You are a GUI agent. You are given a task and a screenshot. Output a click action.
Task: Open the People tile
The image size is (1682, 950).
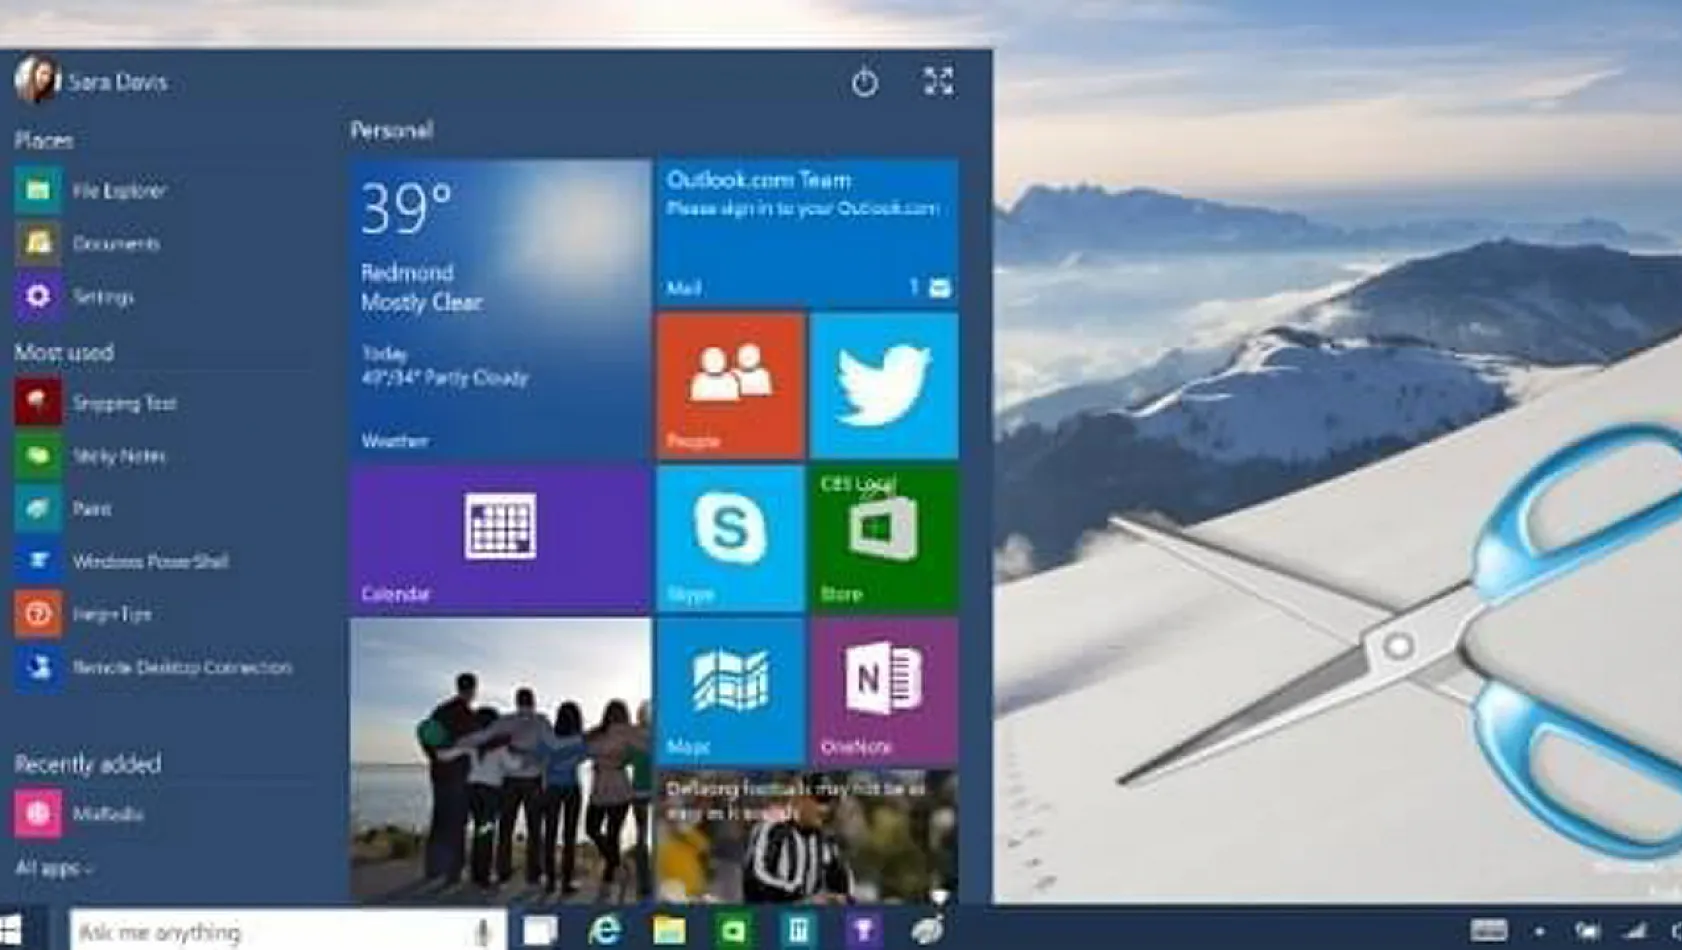point(731,386)
